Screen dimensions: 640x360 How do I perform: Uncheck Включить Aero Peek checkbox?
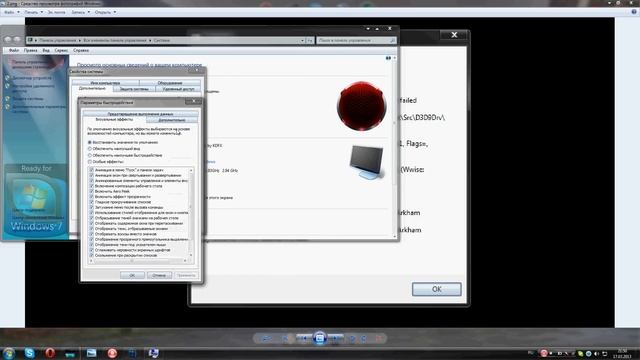click(91, 191)
